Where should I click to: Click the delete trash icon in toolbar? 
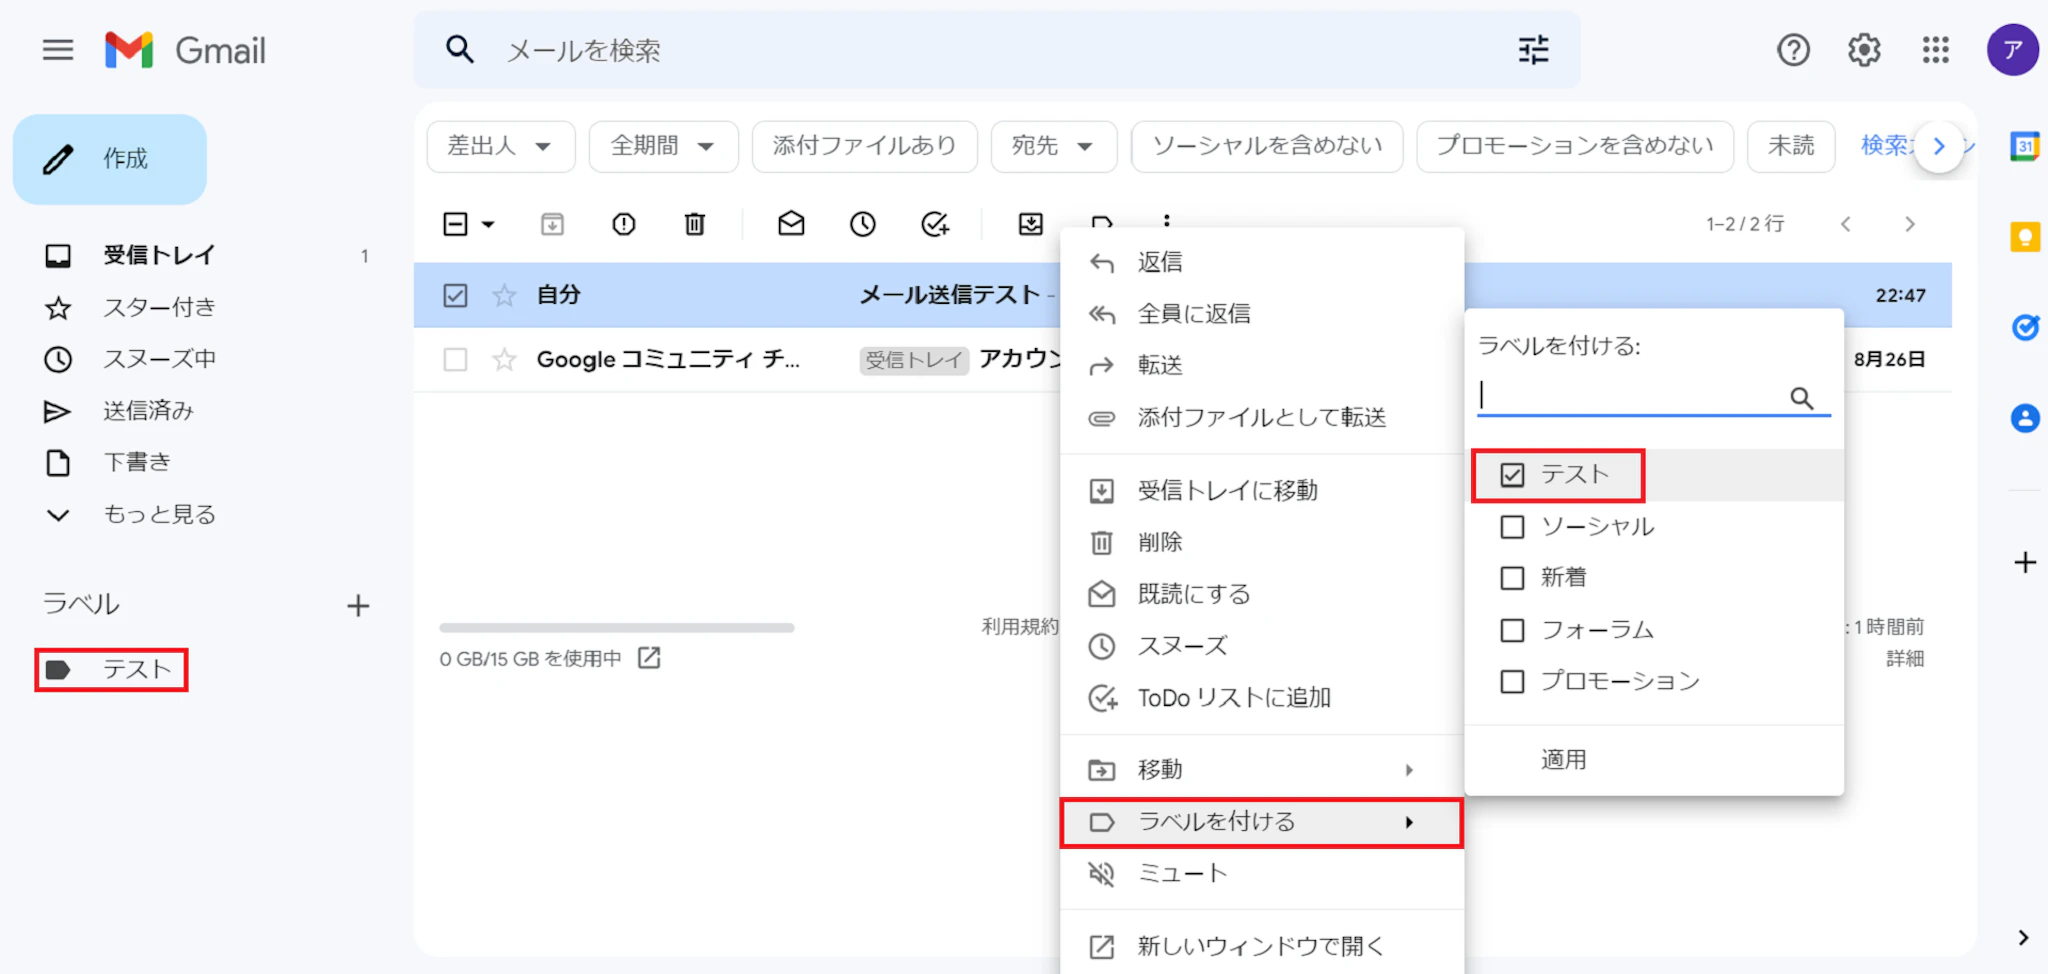[694, 224]
